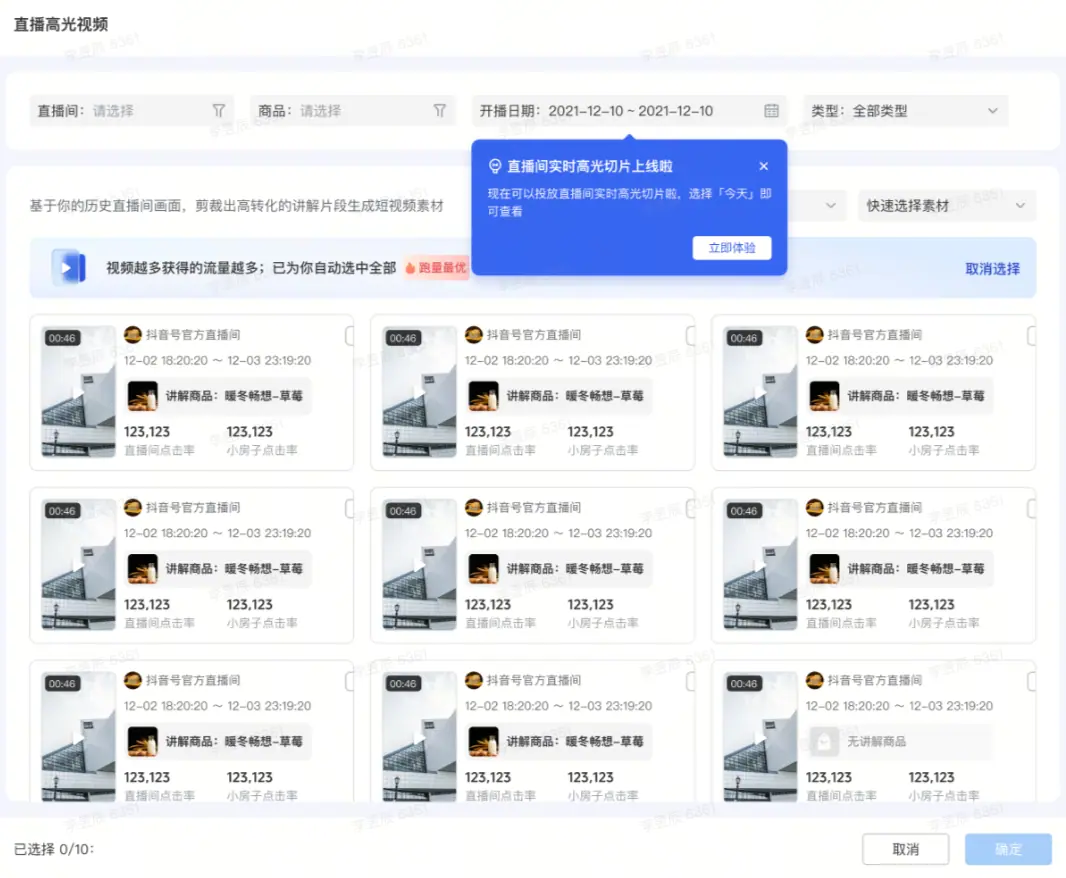1066x878 pixels.
Task: Select the checkbox on the second-row left card
Action: (x=350, y=508)
